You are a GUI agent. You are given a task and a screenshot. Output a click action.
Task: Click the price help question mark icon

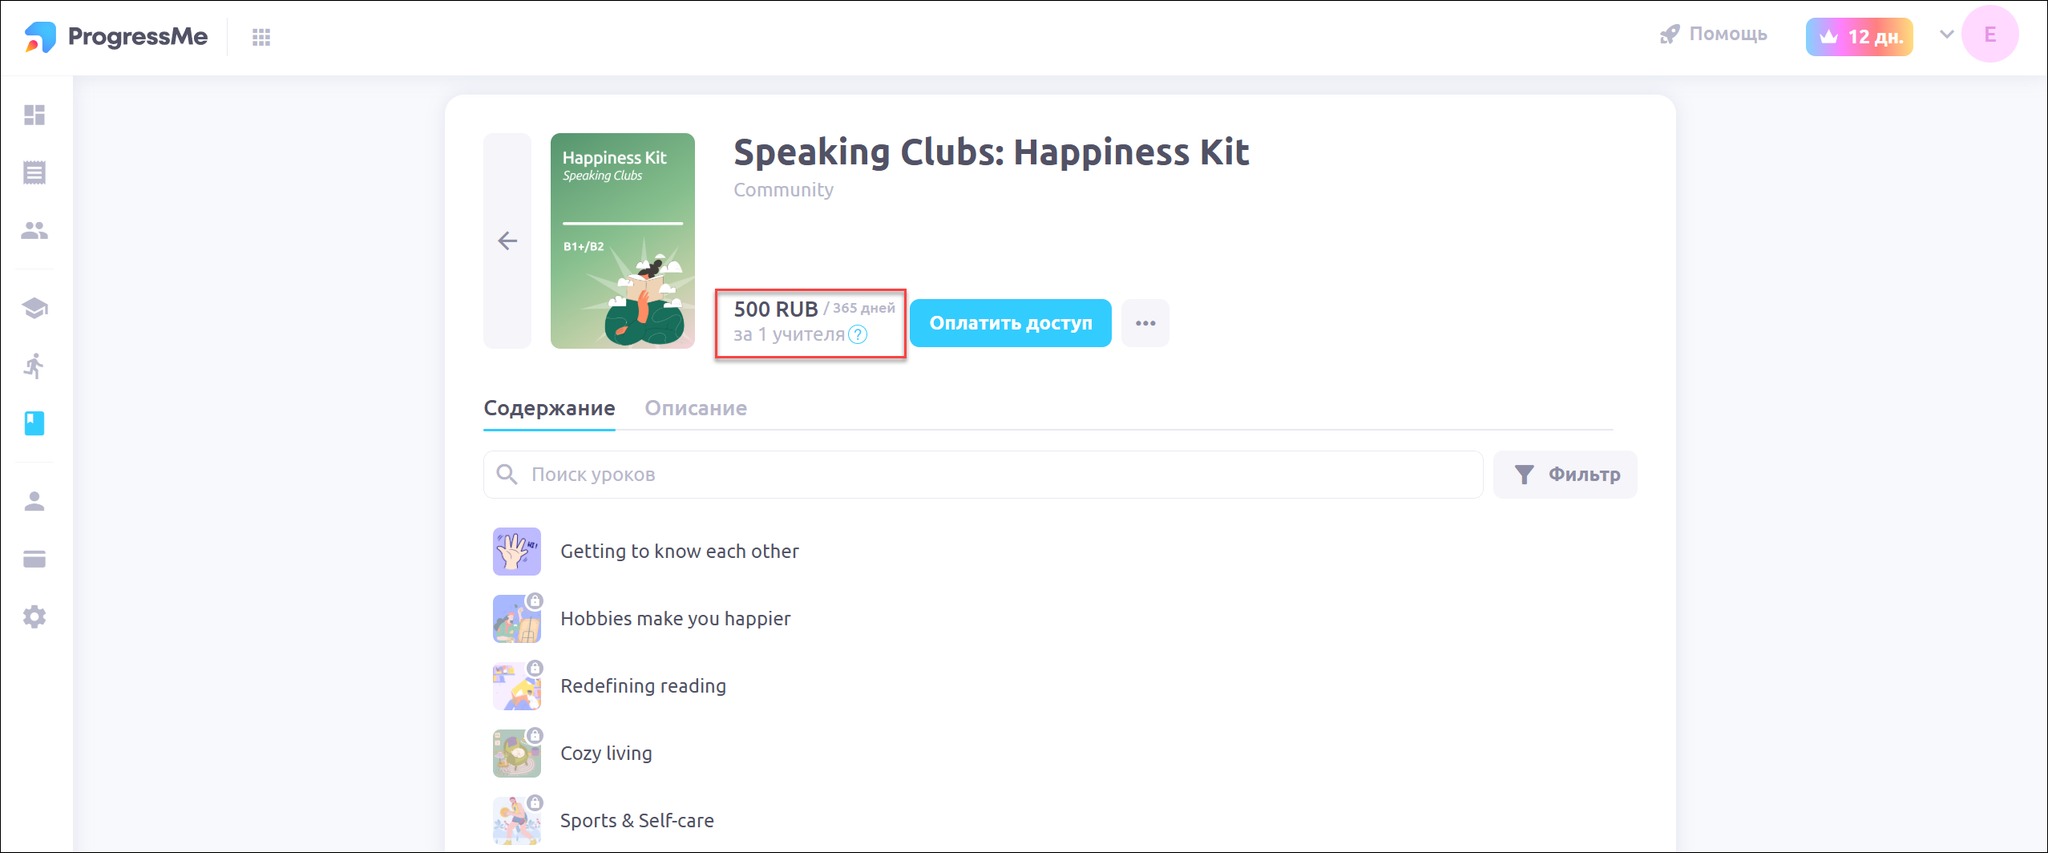click(858, 335)
